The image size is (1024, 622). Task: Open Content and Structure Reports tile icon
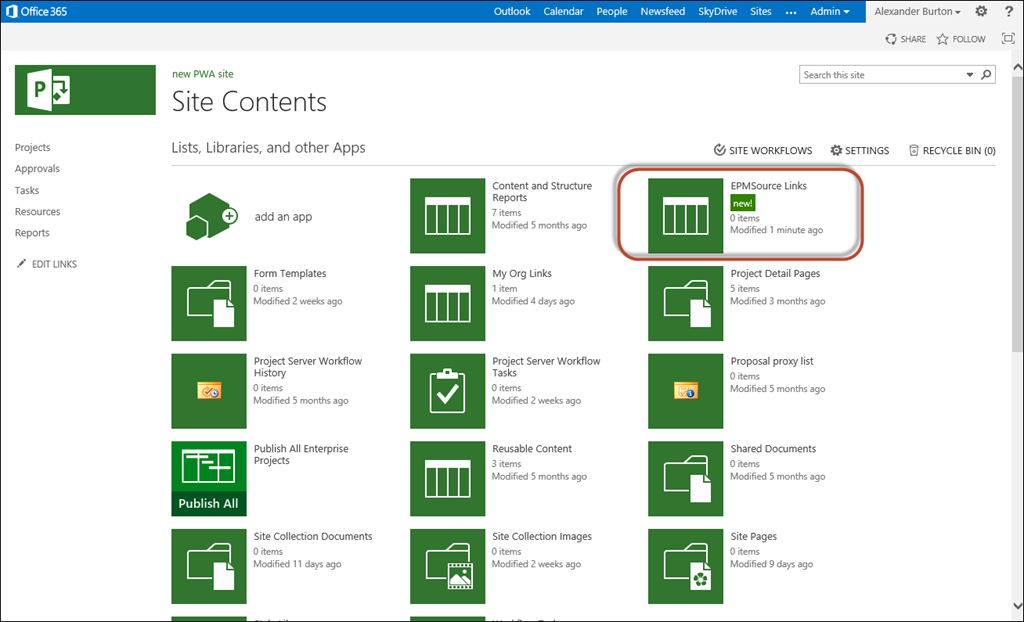(447, 216)
